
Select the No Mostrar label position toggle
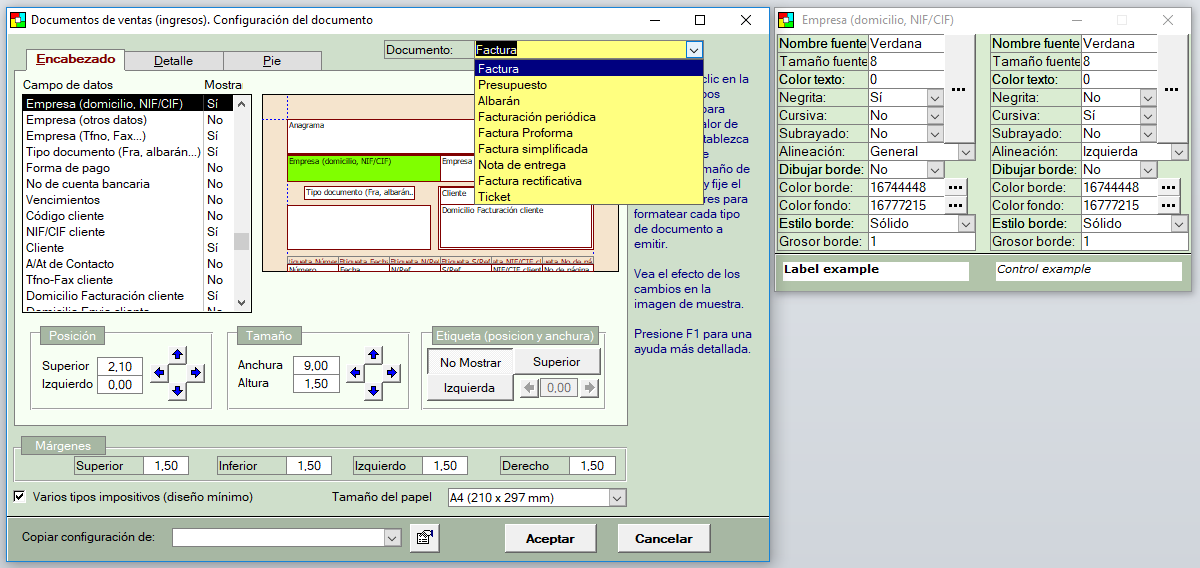(470, 362)
